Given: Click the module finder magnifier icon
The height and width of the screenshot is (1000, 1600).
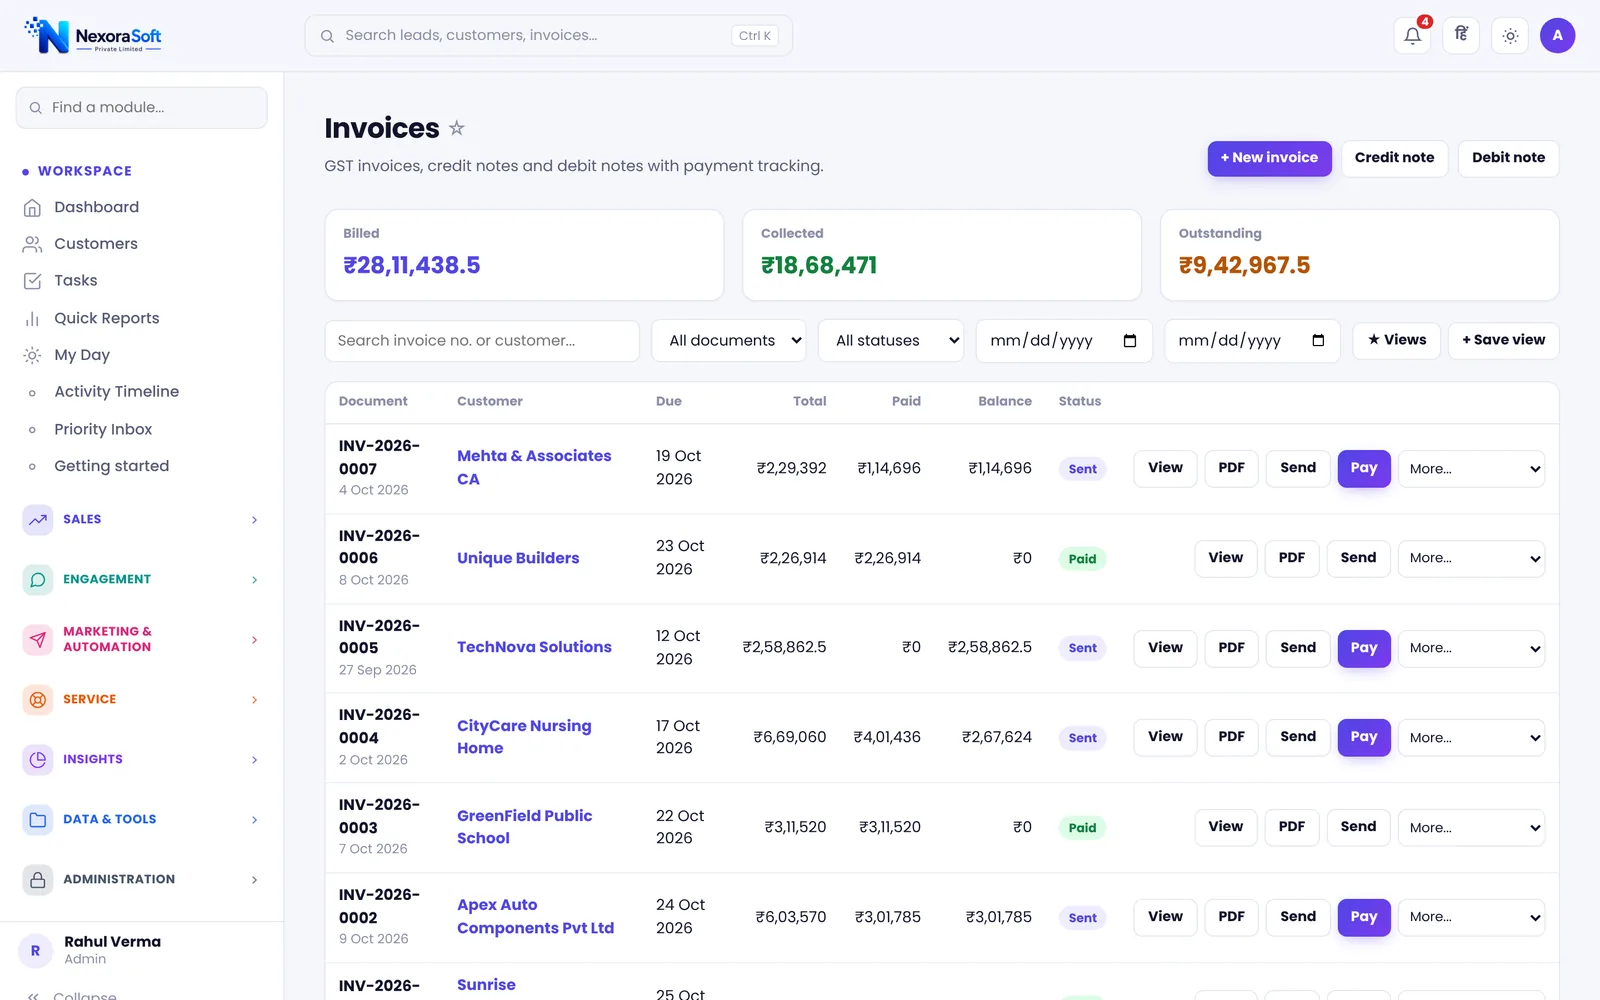Looking at the screenshot, I should [36, 108].
